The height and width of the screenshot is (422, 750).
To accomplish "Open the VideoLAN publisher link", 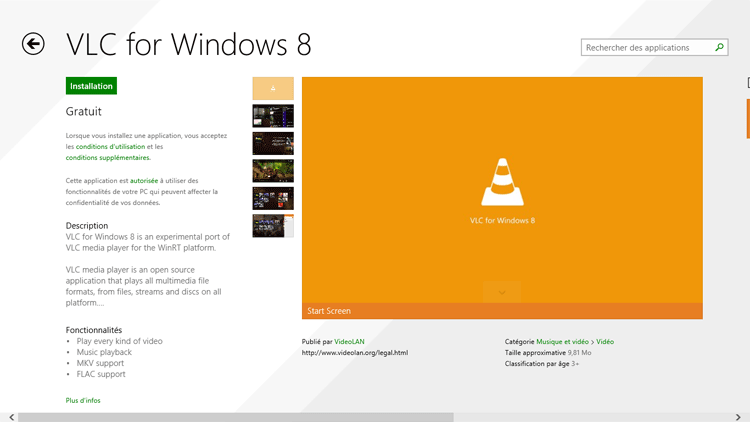I will 350,341.
